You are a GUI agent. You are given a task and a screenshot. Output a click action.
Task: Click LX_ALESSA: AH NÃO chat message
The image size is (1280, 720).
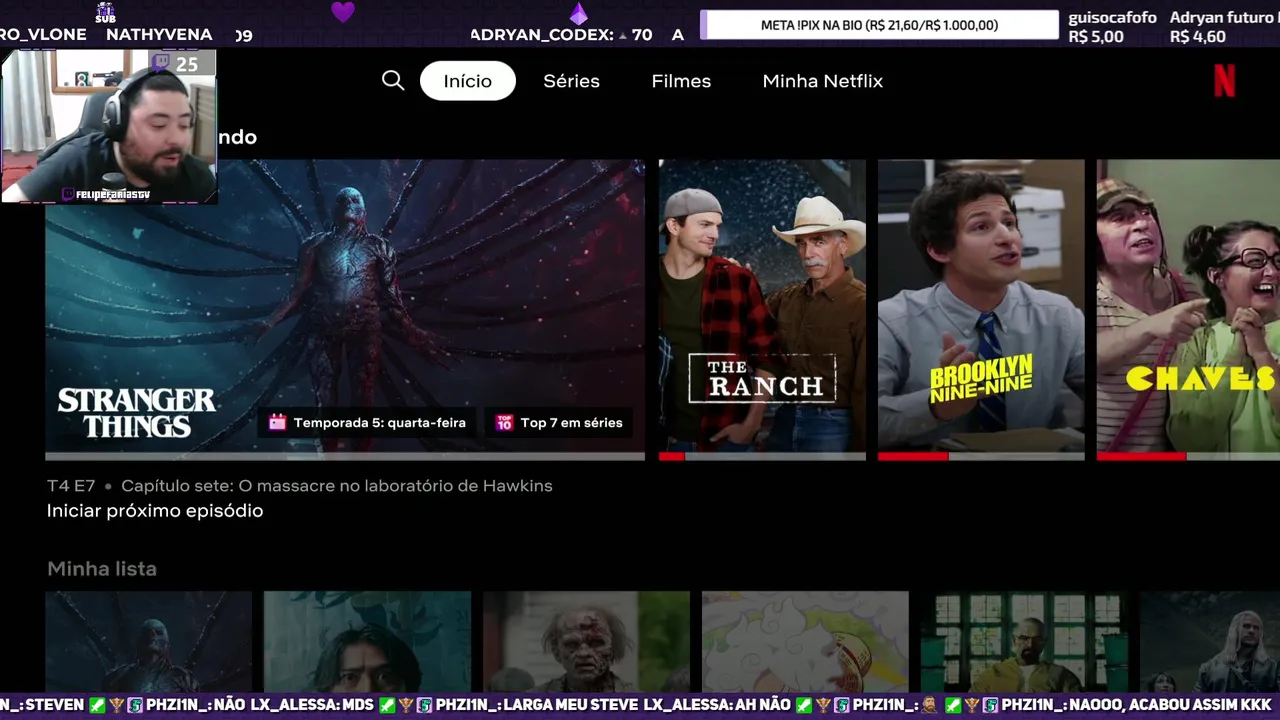(717, 705)
